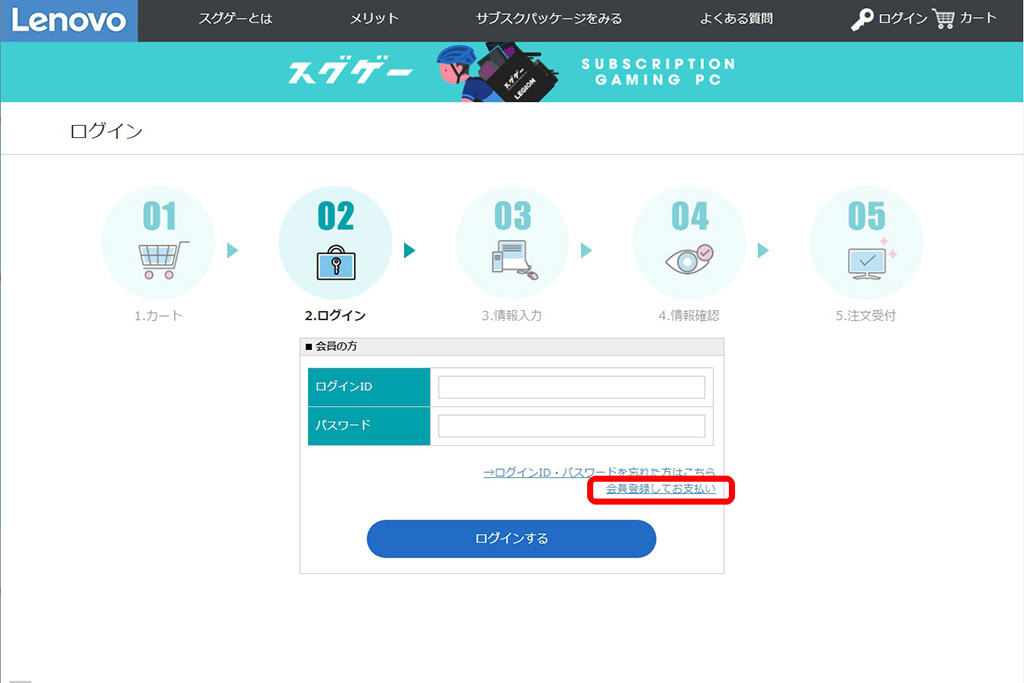Click the 2.ログイン step label

[x=335, y=315]
